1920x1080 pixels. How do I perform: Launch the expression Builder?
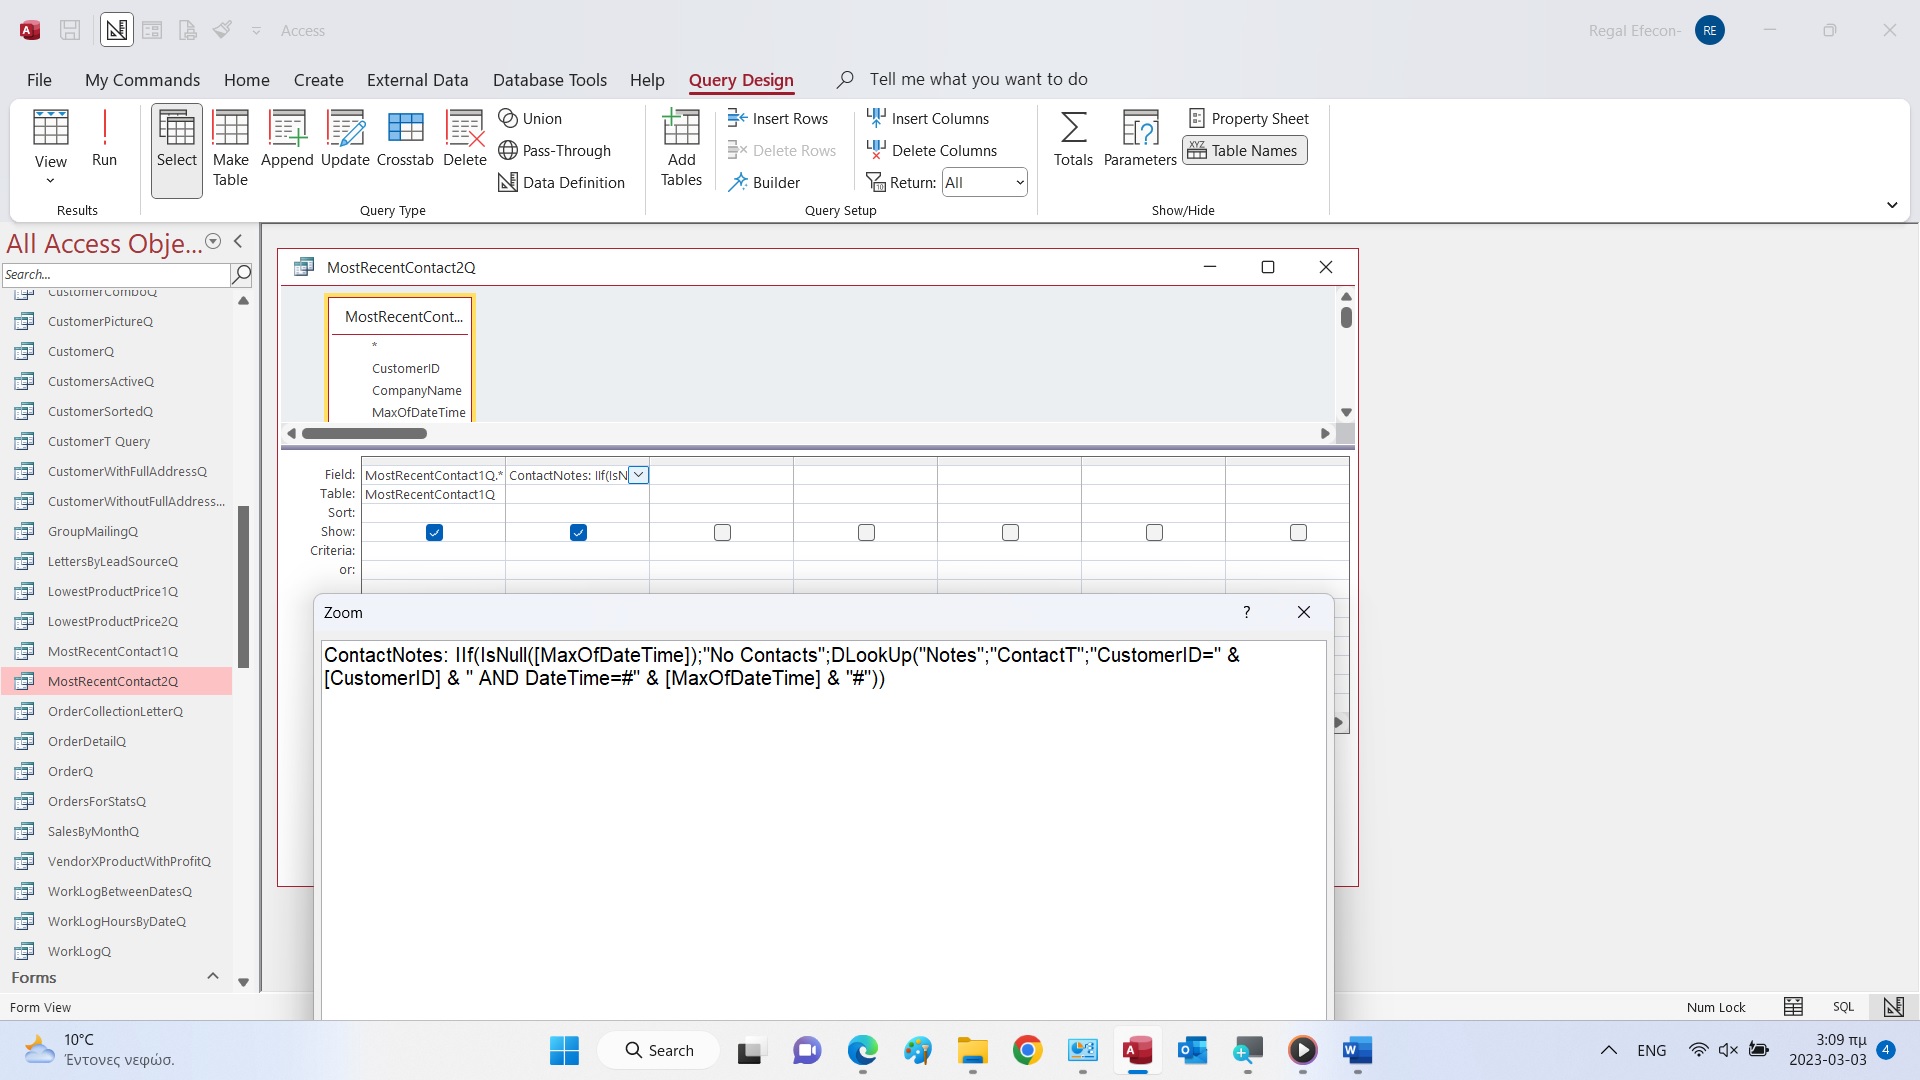(765, 182)
